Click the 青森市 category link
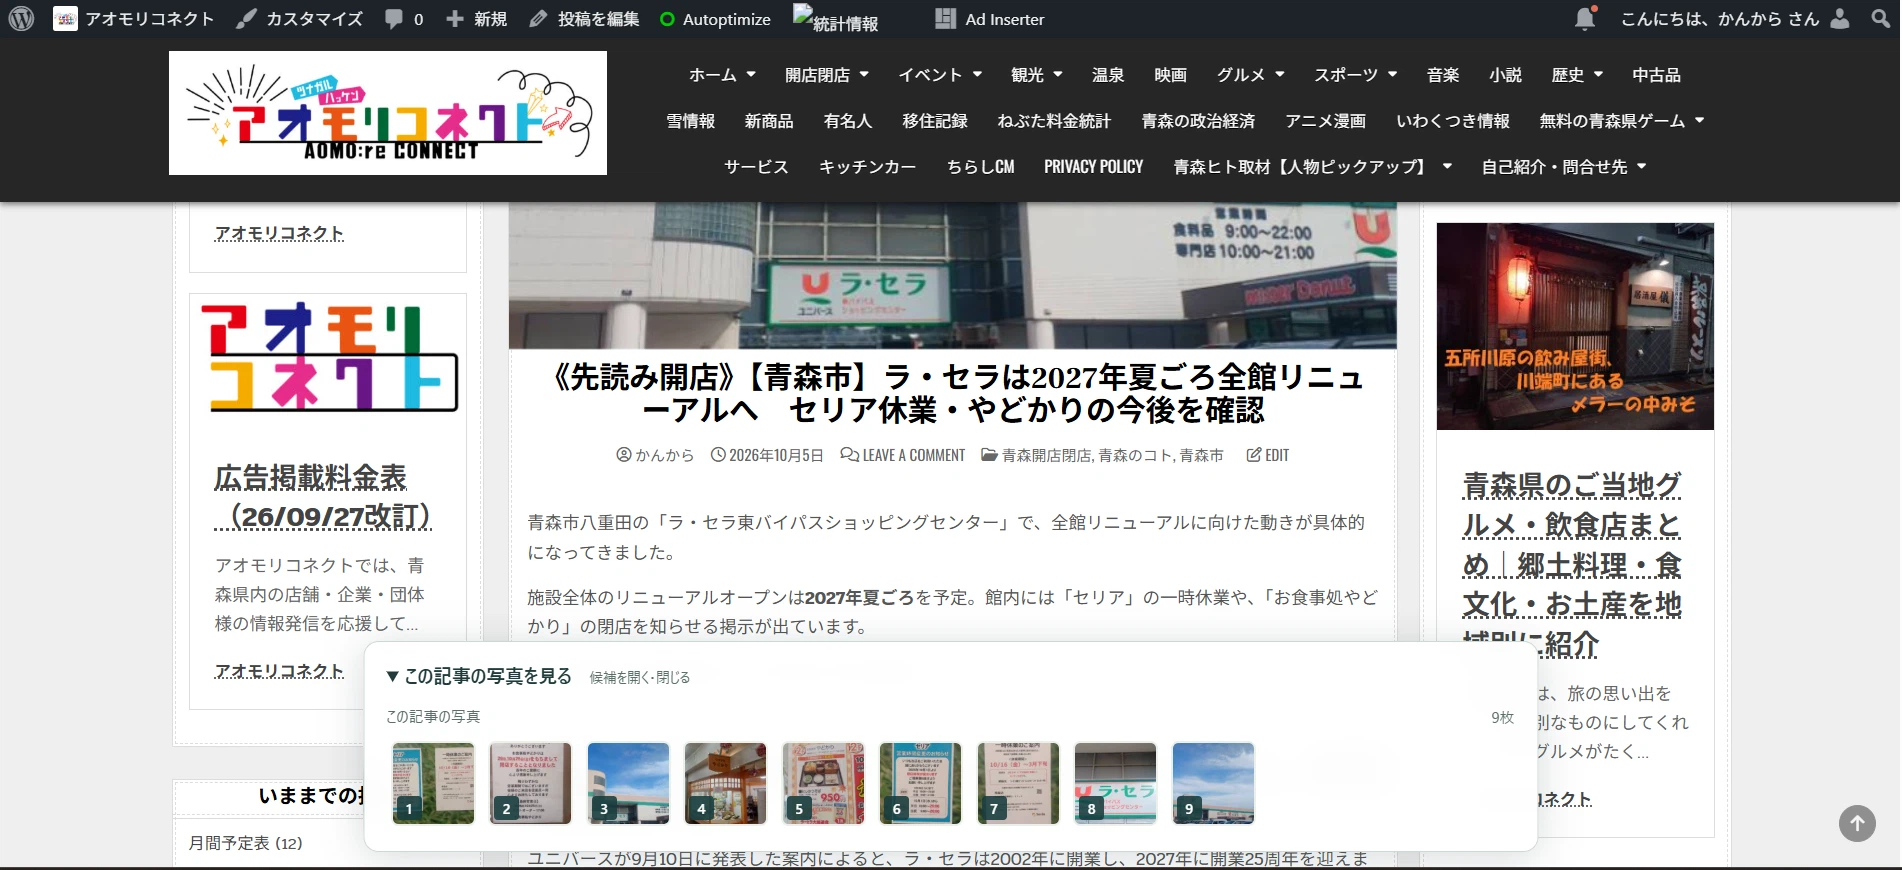The image size is (1902, 870). coord(1201,455)
